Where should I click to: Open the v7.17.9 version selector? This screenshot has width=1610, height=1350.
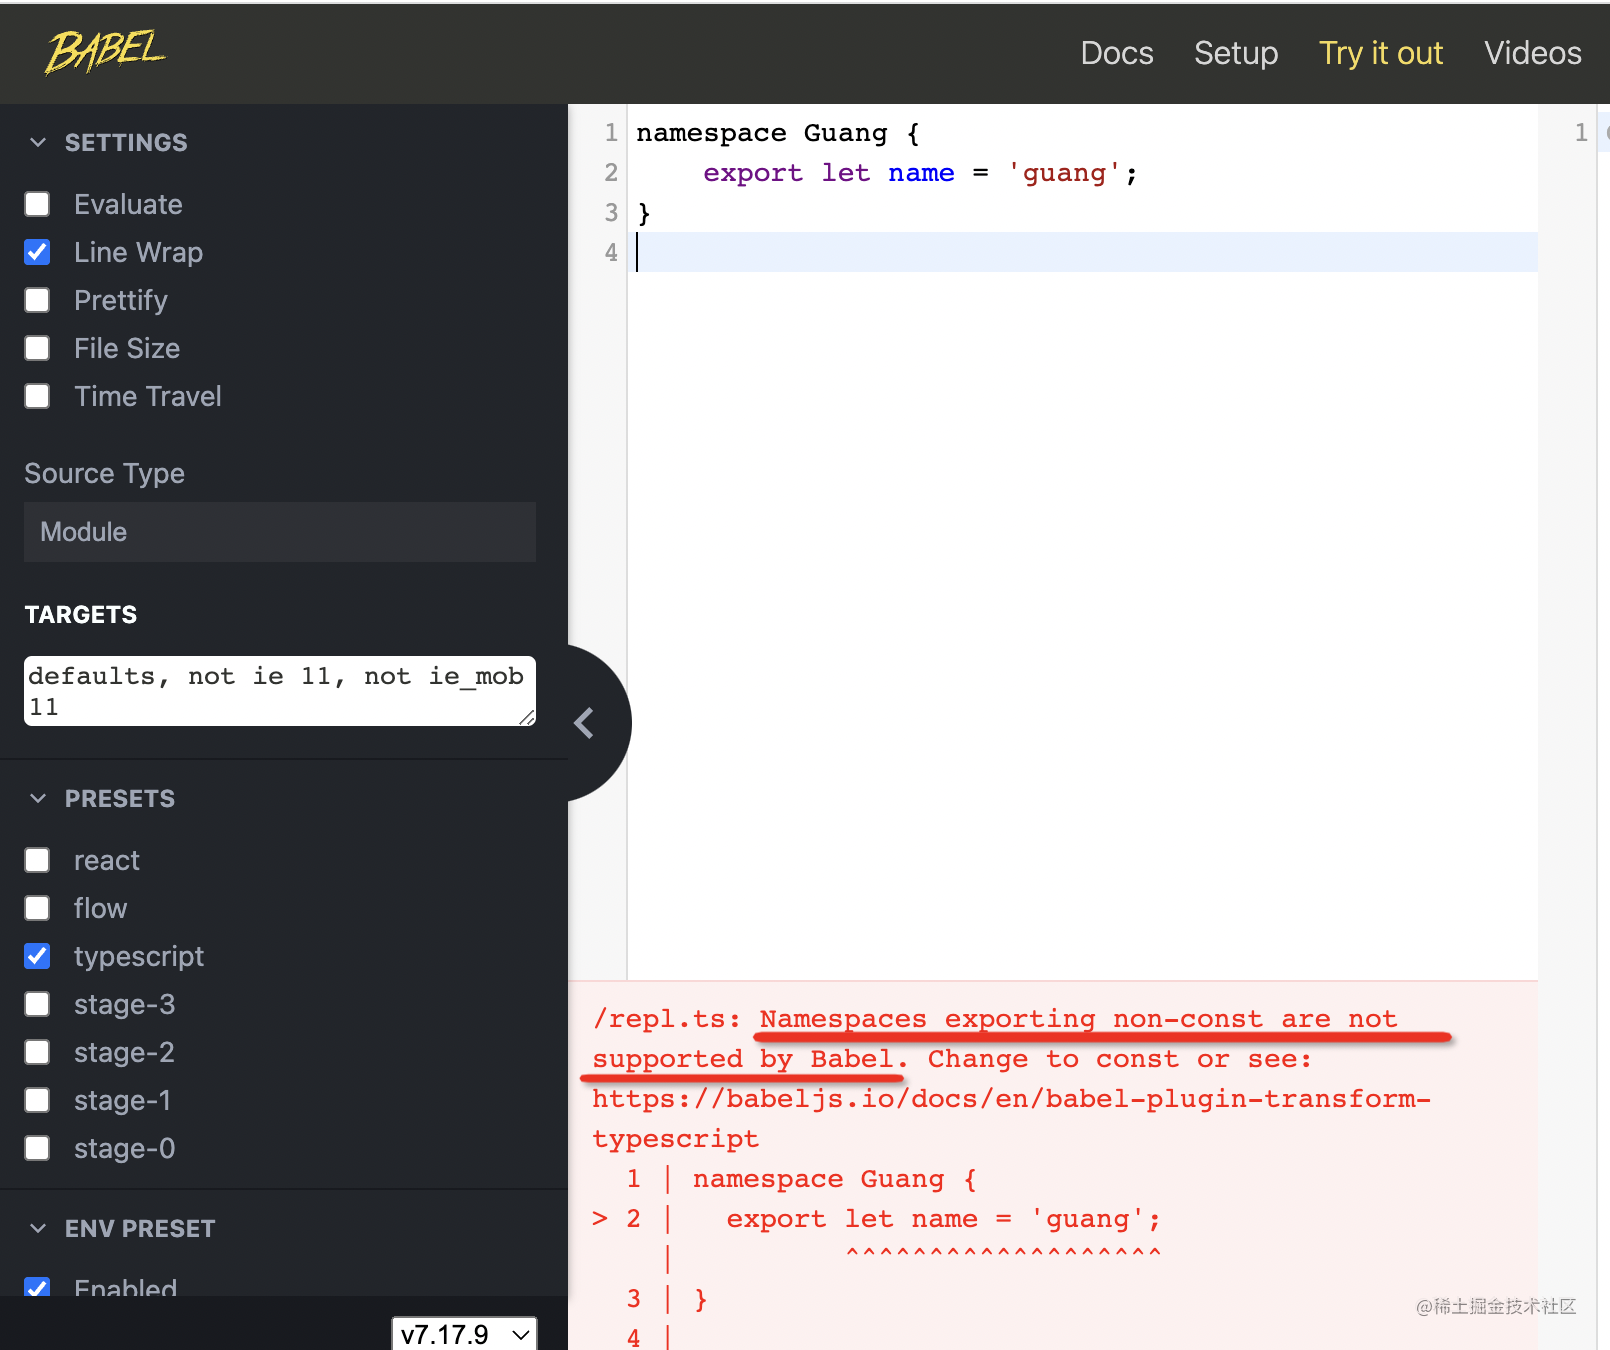point(464,1334)
